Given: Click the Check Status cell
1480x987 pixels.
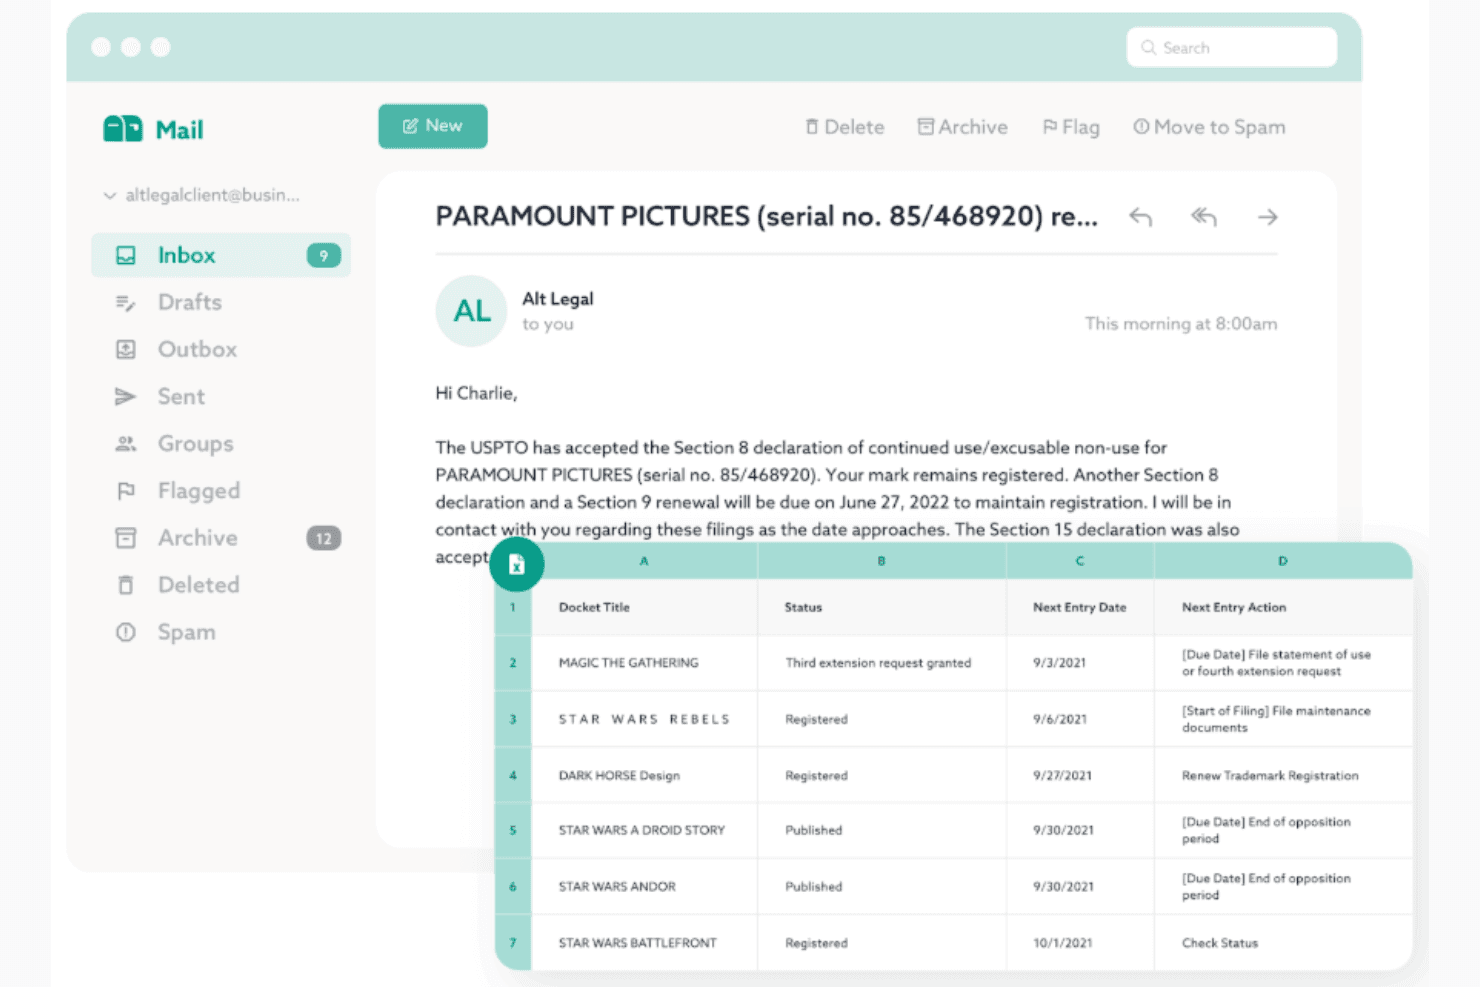Looking at the screenshot, I should tap(1283, 943).
